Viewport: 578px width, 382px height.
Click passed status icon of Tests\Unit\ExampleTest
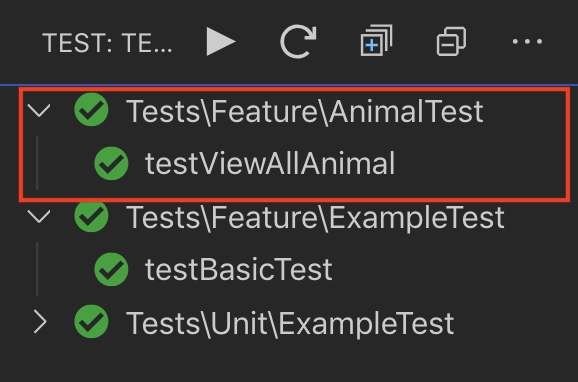coord(91,322)
